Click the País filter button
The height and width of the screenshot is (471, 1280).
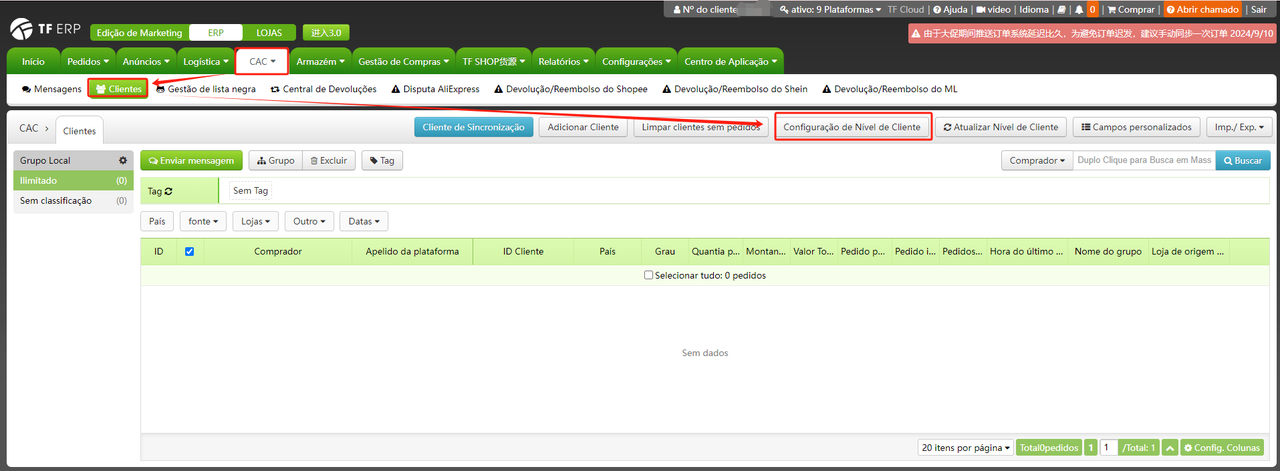[x=157, y=221]
